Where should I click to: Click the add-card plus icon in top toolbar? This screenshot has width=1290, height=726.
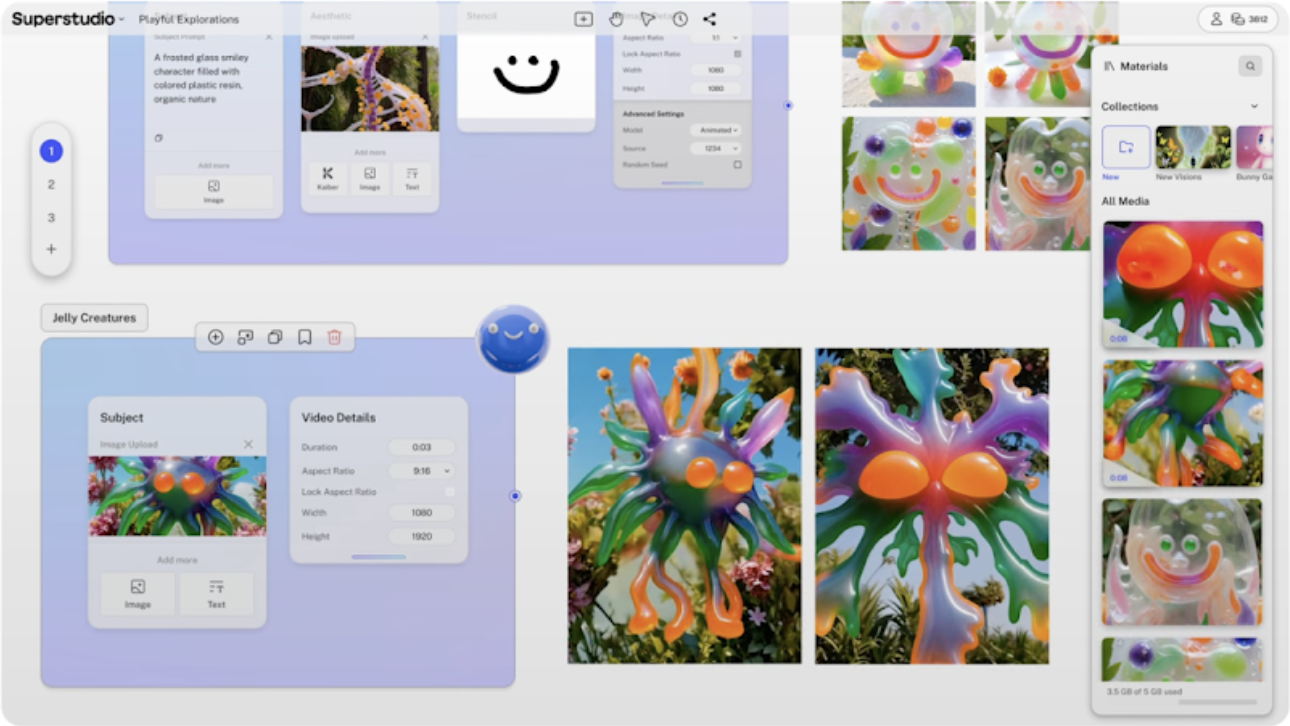(x=583, y=19)
